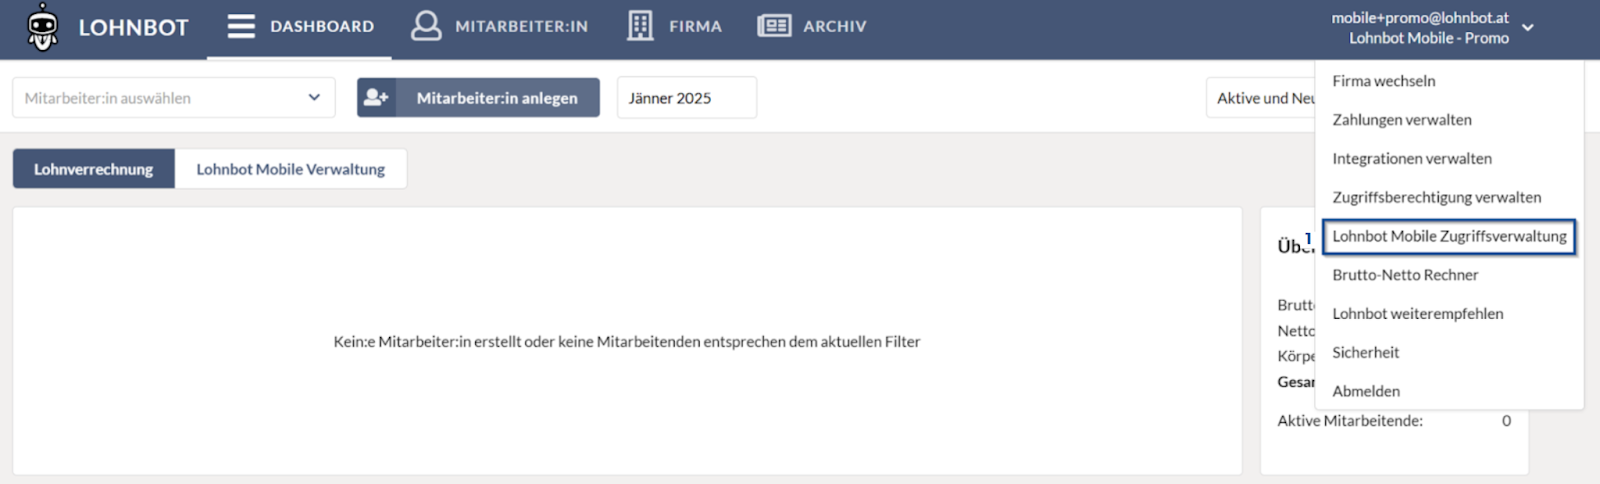Click the archive card icon beside Archiv
1600x484 pixels.
(774, 26)
